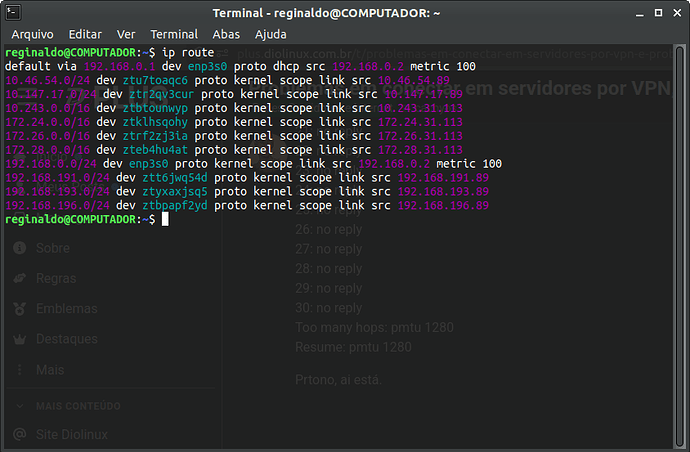Click the route 10.243.0.0/16
This screenshot has height=452, width=690.
(48, 108)
